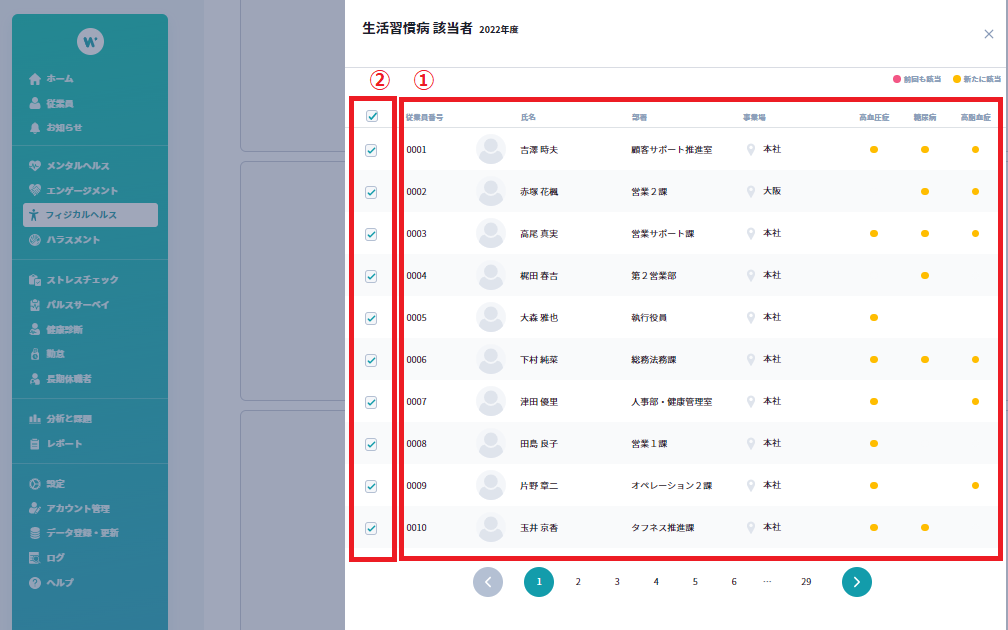Viewport: 1008px width, 630px height.
Task: Toggle the select-all checkbox in header
Action: [x=372, y=116]
